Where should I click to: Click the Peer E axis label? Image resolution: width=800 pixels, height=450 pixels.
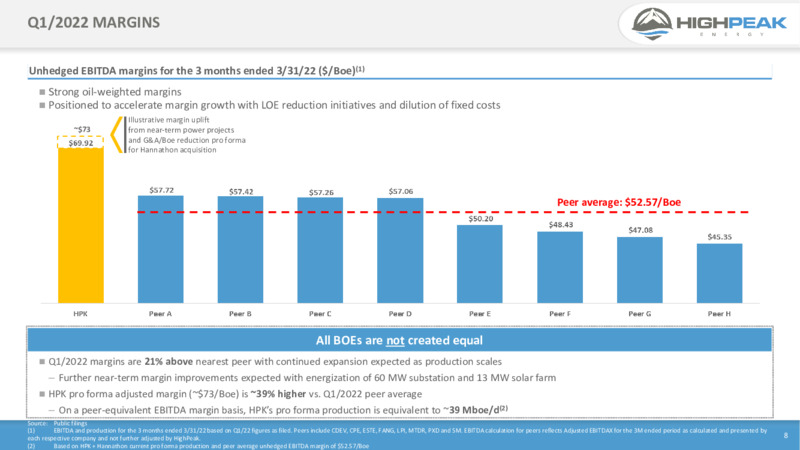(480, 314)
